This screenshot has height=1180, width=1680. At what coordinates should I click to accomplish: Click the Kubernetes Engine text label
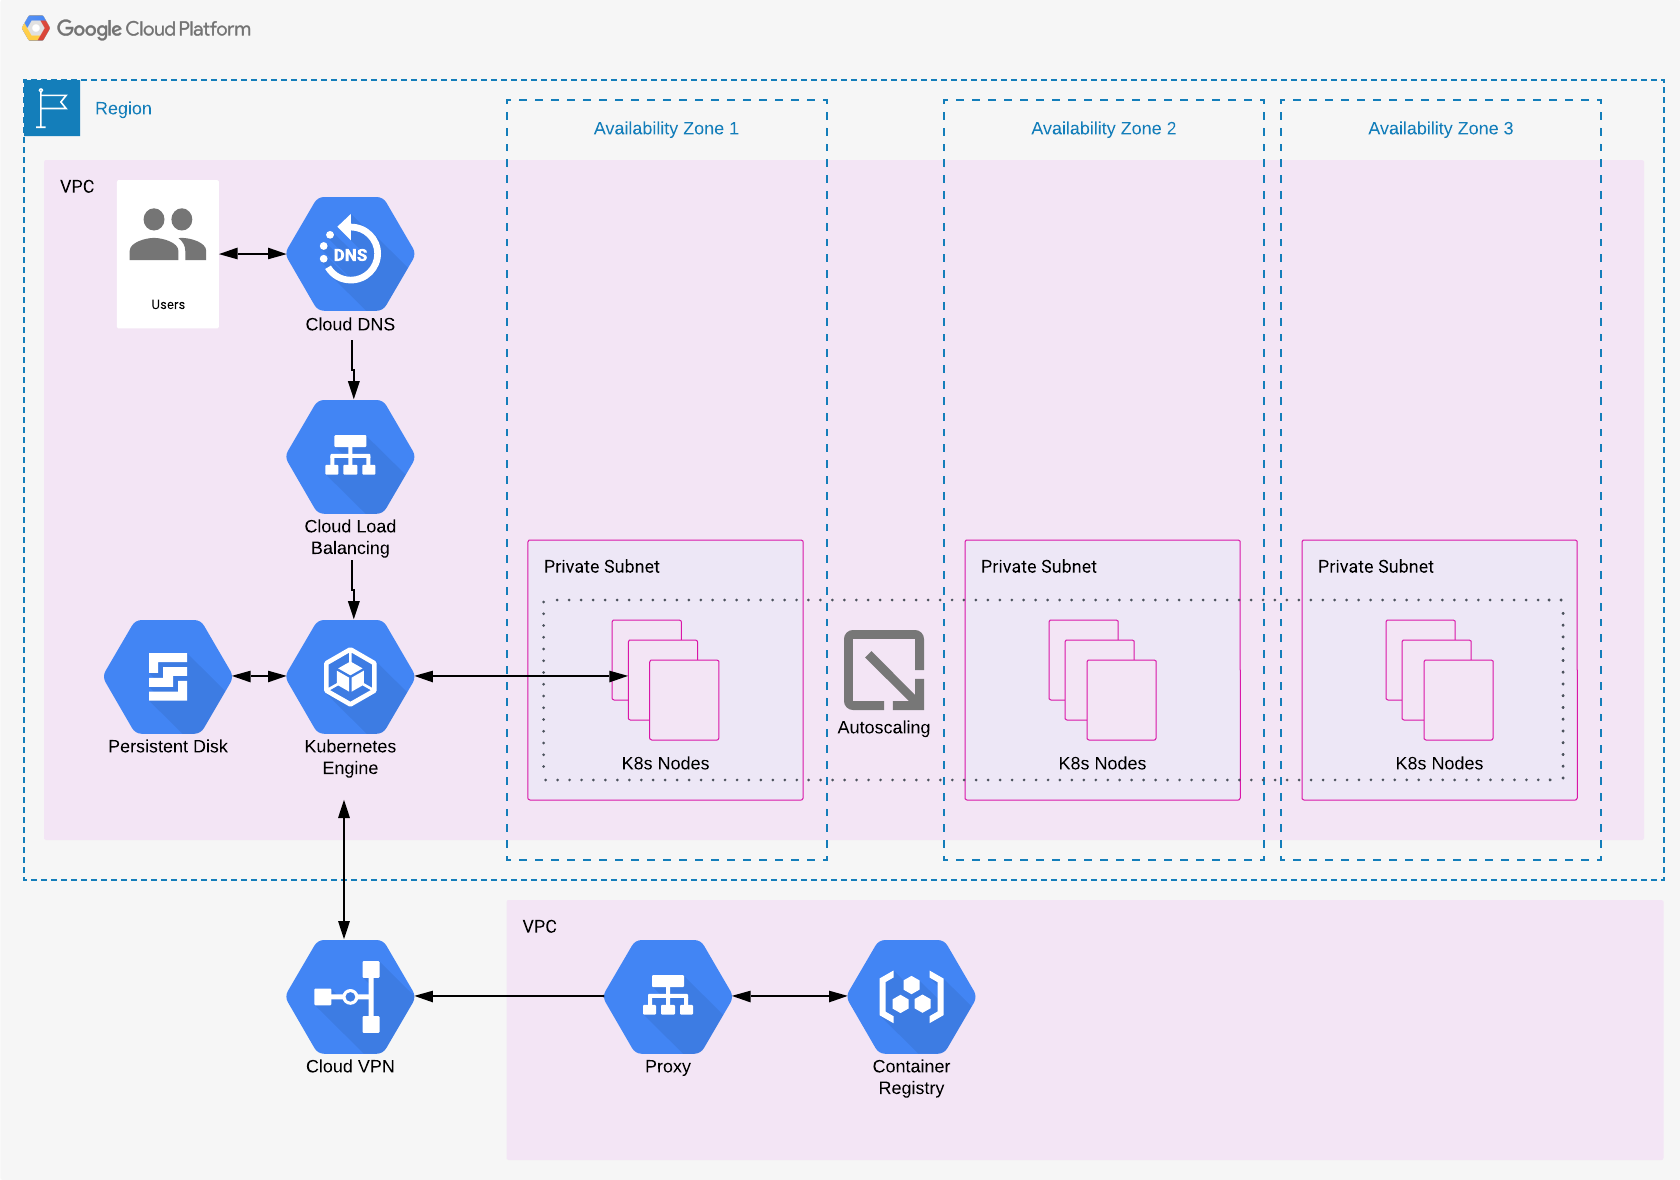click(x=350, y=757)
